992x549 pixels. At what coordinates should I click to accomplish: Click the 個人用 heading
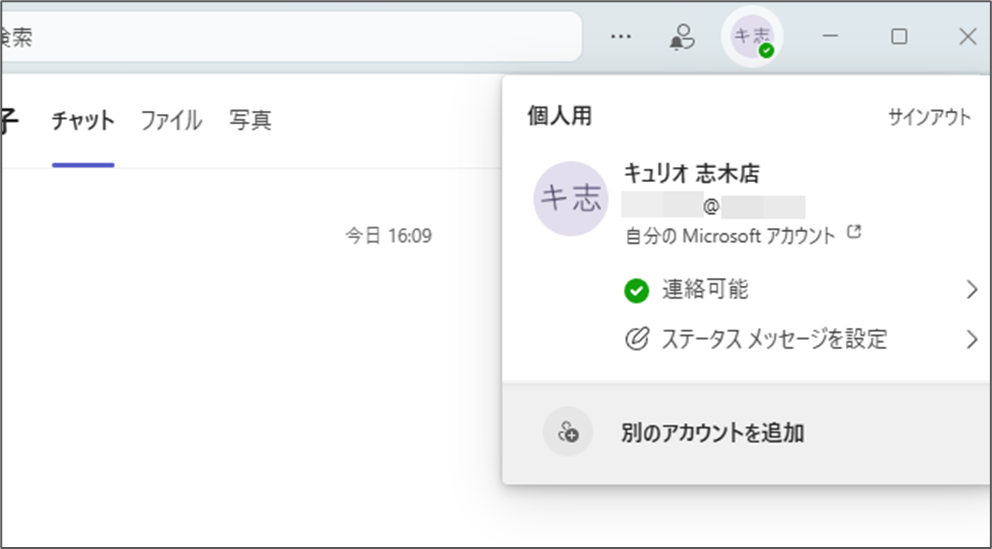[x=560, y=116]
